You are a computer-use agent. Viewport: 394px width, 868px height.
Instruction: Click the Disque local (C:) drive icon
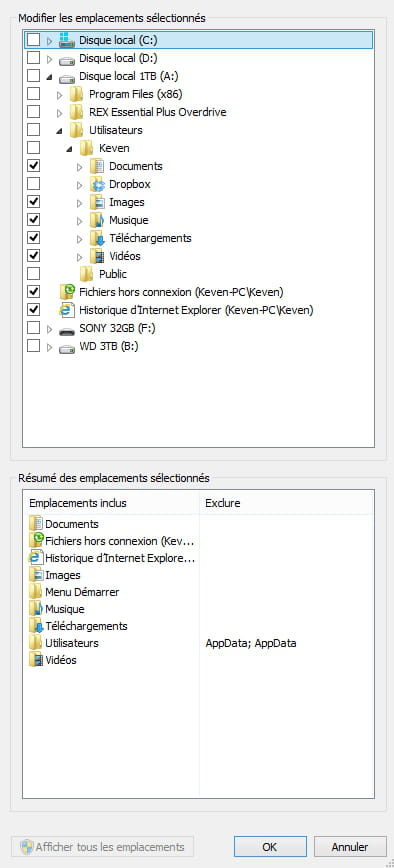click(x=66, y=40)
